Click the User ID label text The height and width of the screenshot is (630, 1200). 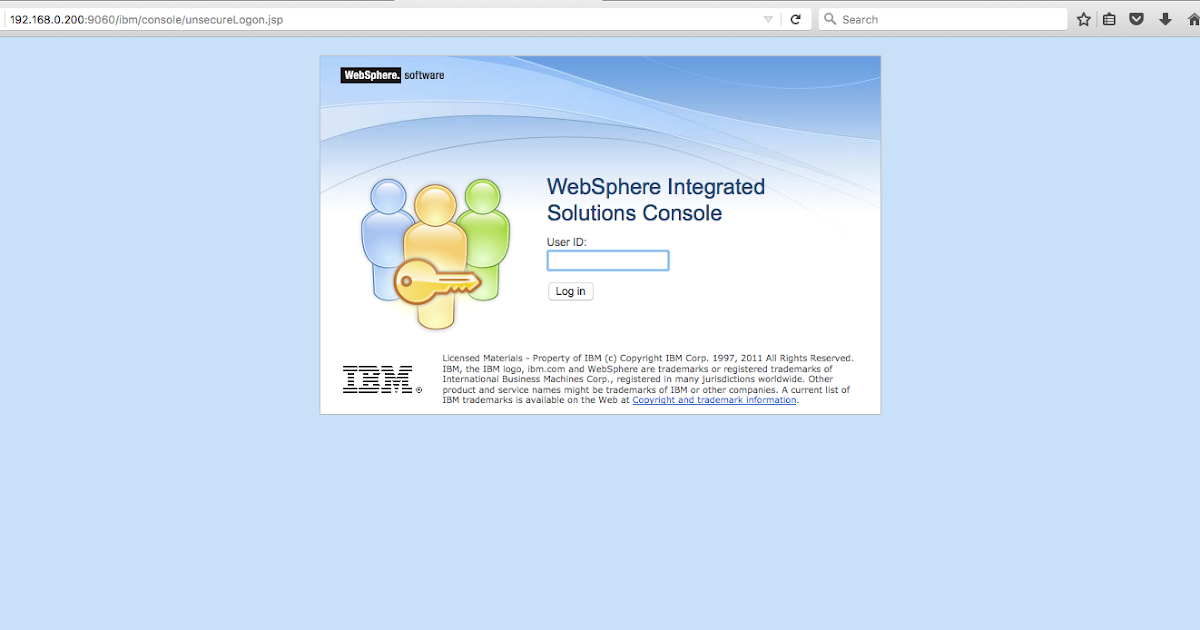(x=566, y=241)
